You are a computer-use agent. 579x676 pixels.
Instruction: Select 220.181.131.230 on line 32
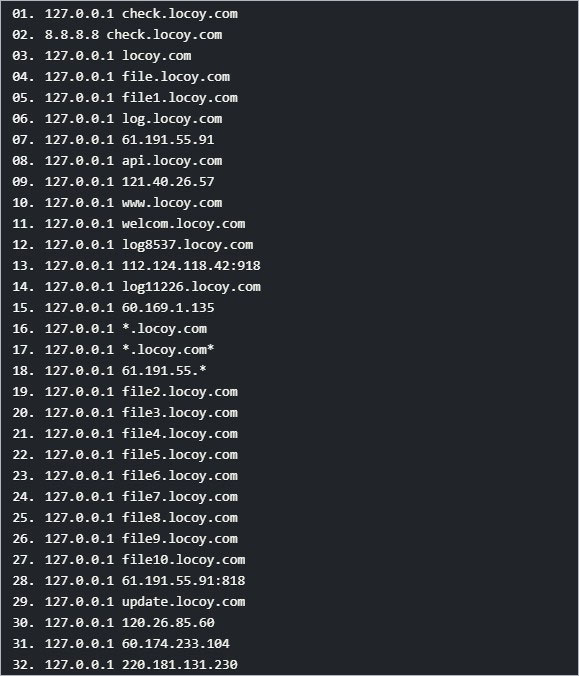[x=179, y=665]
